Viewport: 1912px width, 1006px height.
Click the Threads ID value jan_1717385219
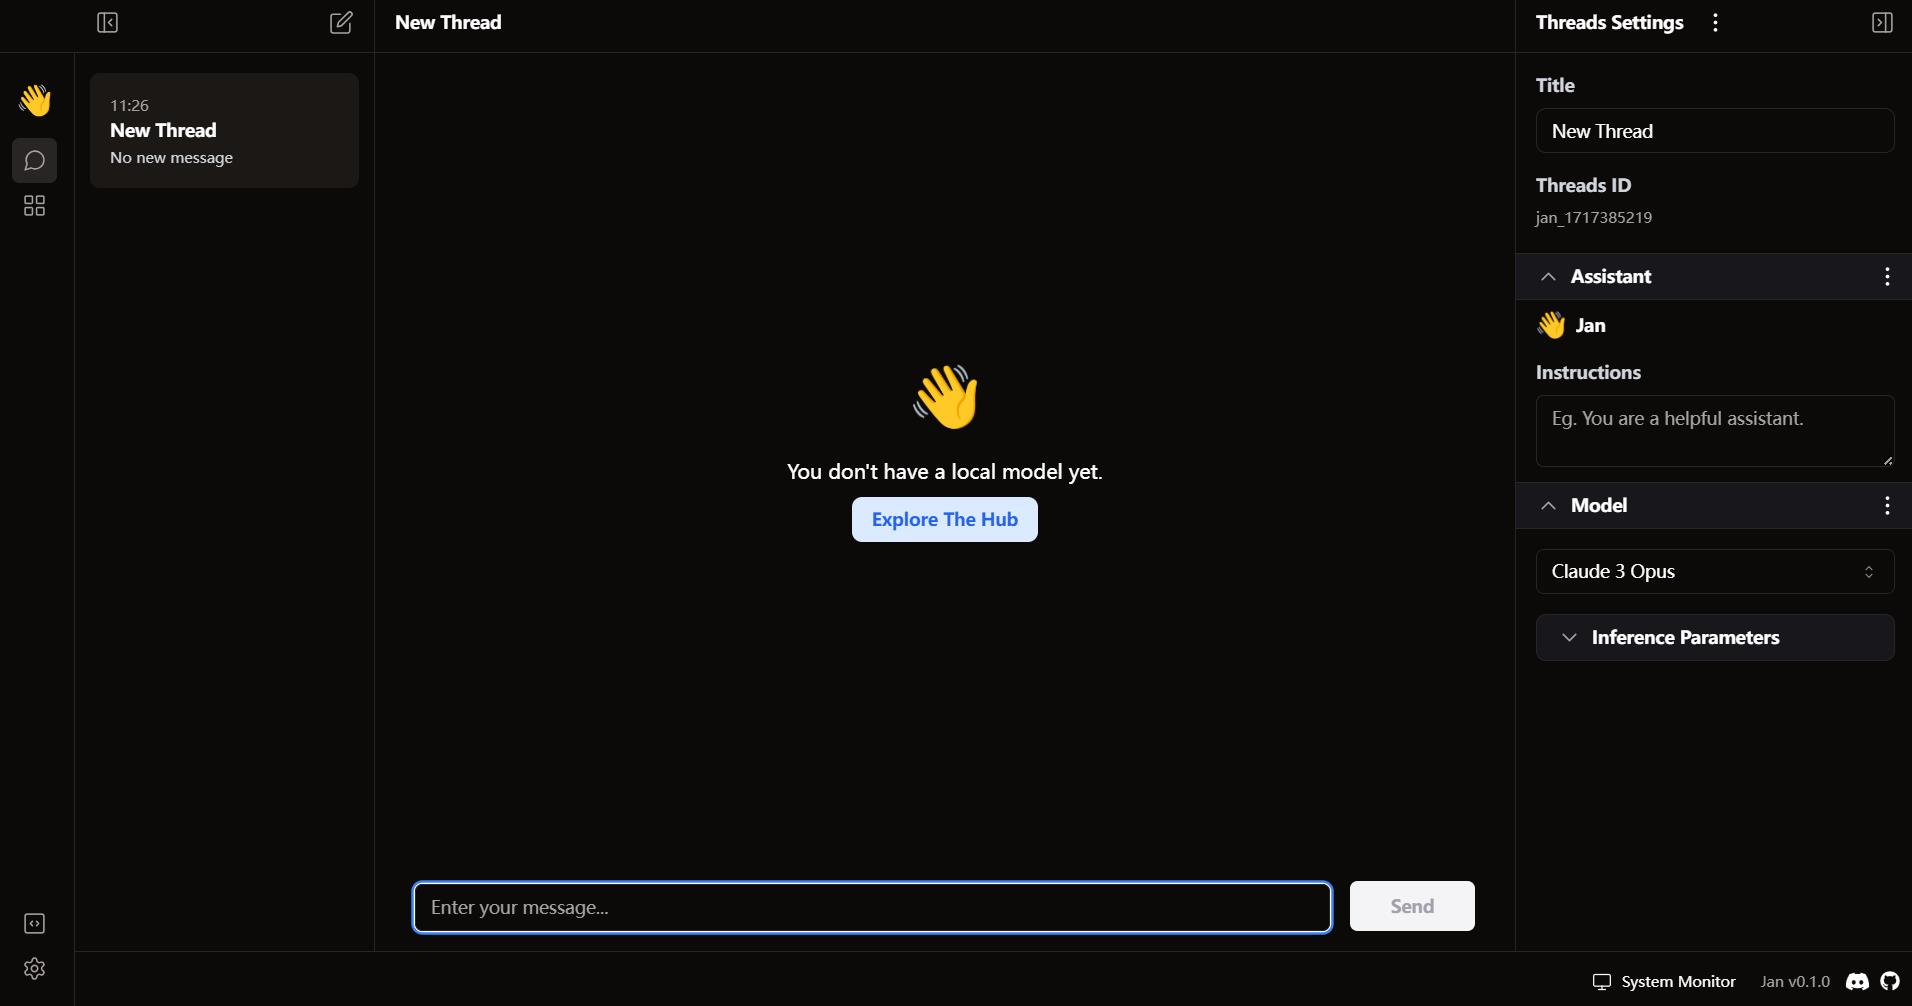1594,217
